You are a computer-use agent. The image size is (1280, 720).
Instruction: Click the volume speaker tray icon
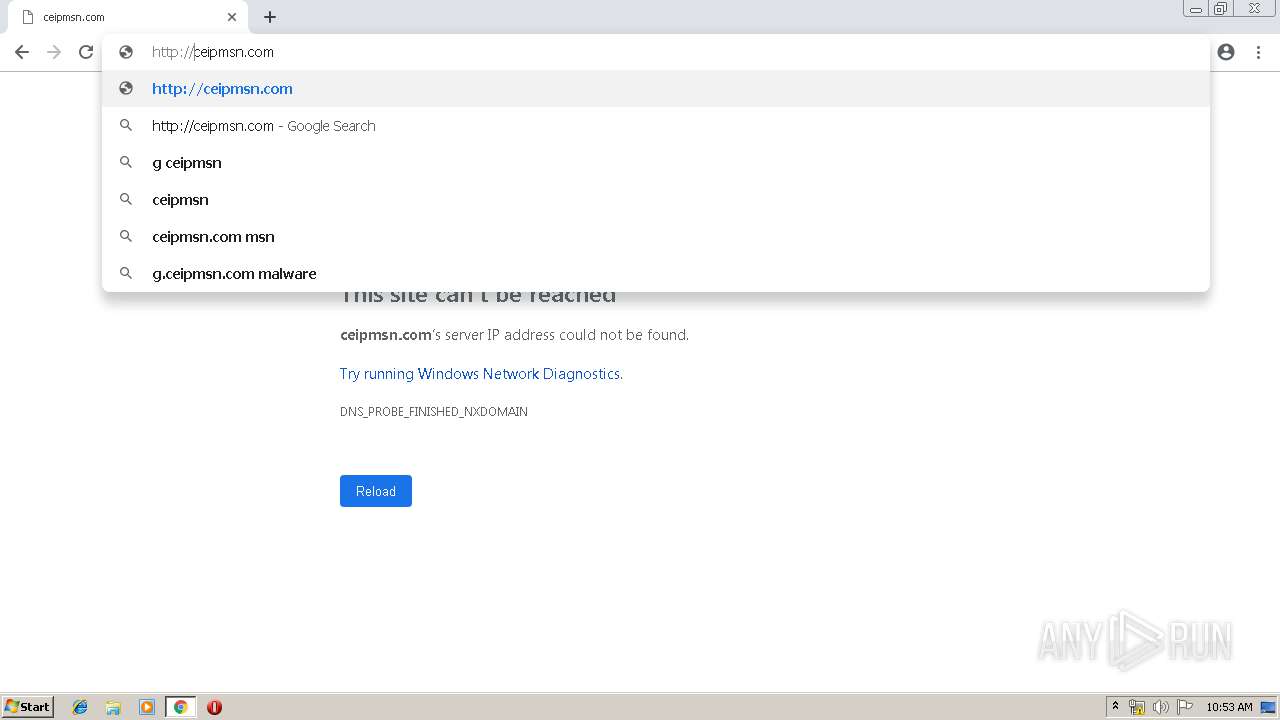pyautogui.click(x=1161, y=707)
